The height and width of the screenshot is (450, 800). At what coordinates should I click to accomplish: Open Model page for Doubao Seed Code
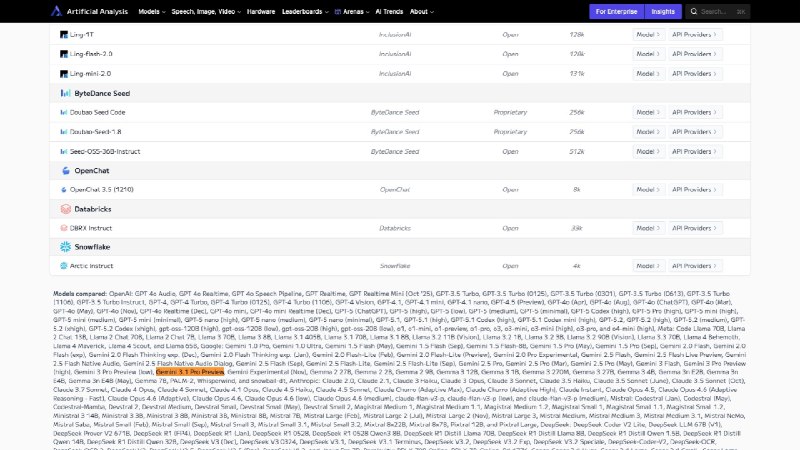647,112
